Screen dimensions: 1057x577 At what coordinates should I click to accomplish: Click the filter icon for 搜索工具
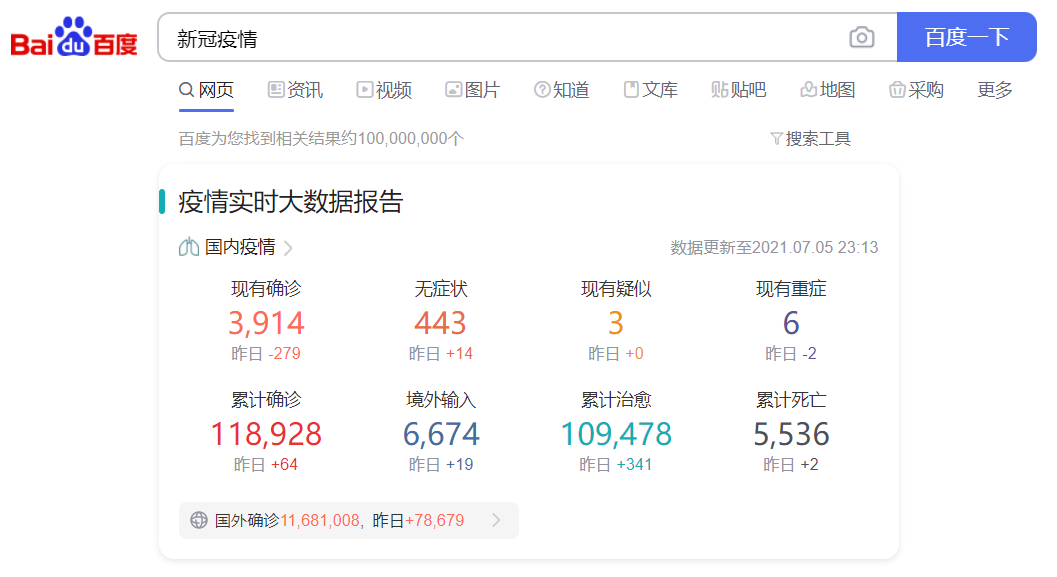pyautogui.click(x=776, y=139)
